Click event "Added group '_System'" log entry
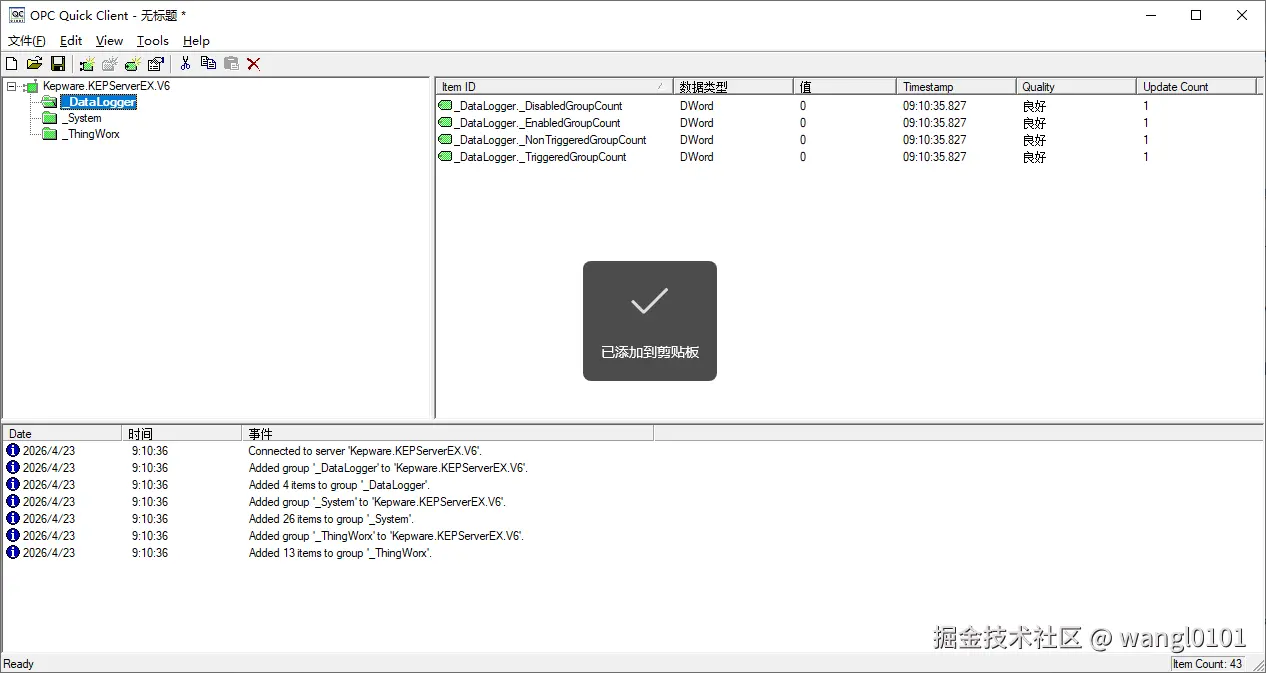The height and width of the screenshot is (673, 1266). coord(377,502)
